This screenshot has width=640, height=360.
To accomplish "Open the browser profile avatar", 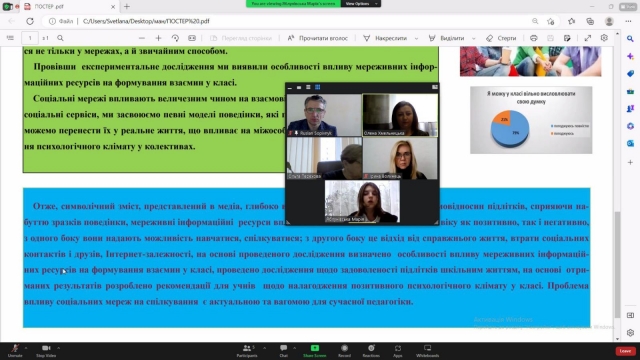I will pyautogui.click(x=609, y=21).
